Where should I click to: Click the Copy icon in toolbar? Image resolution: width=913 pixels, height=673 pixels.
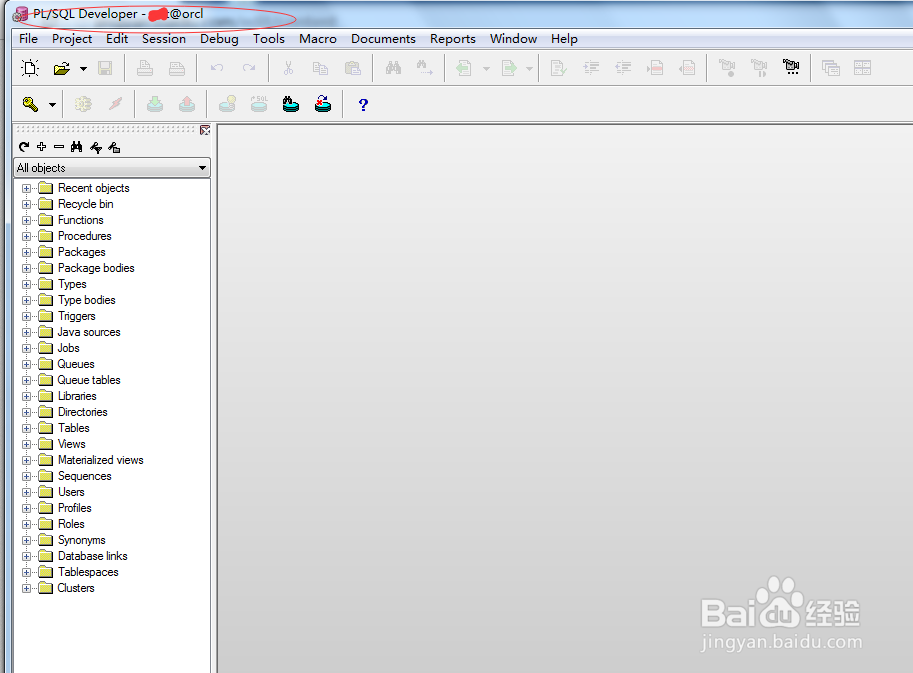pyautogui.click(x=320, y=68)
